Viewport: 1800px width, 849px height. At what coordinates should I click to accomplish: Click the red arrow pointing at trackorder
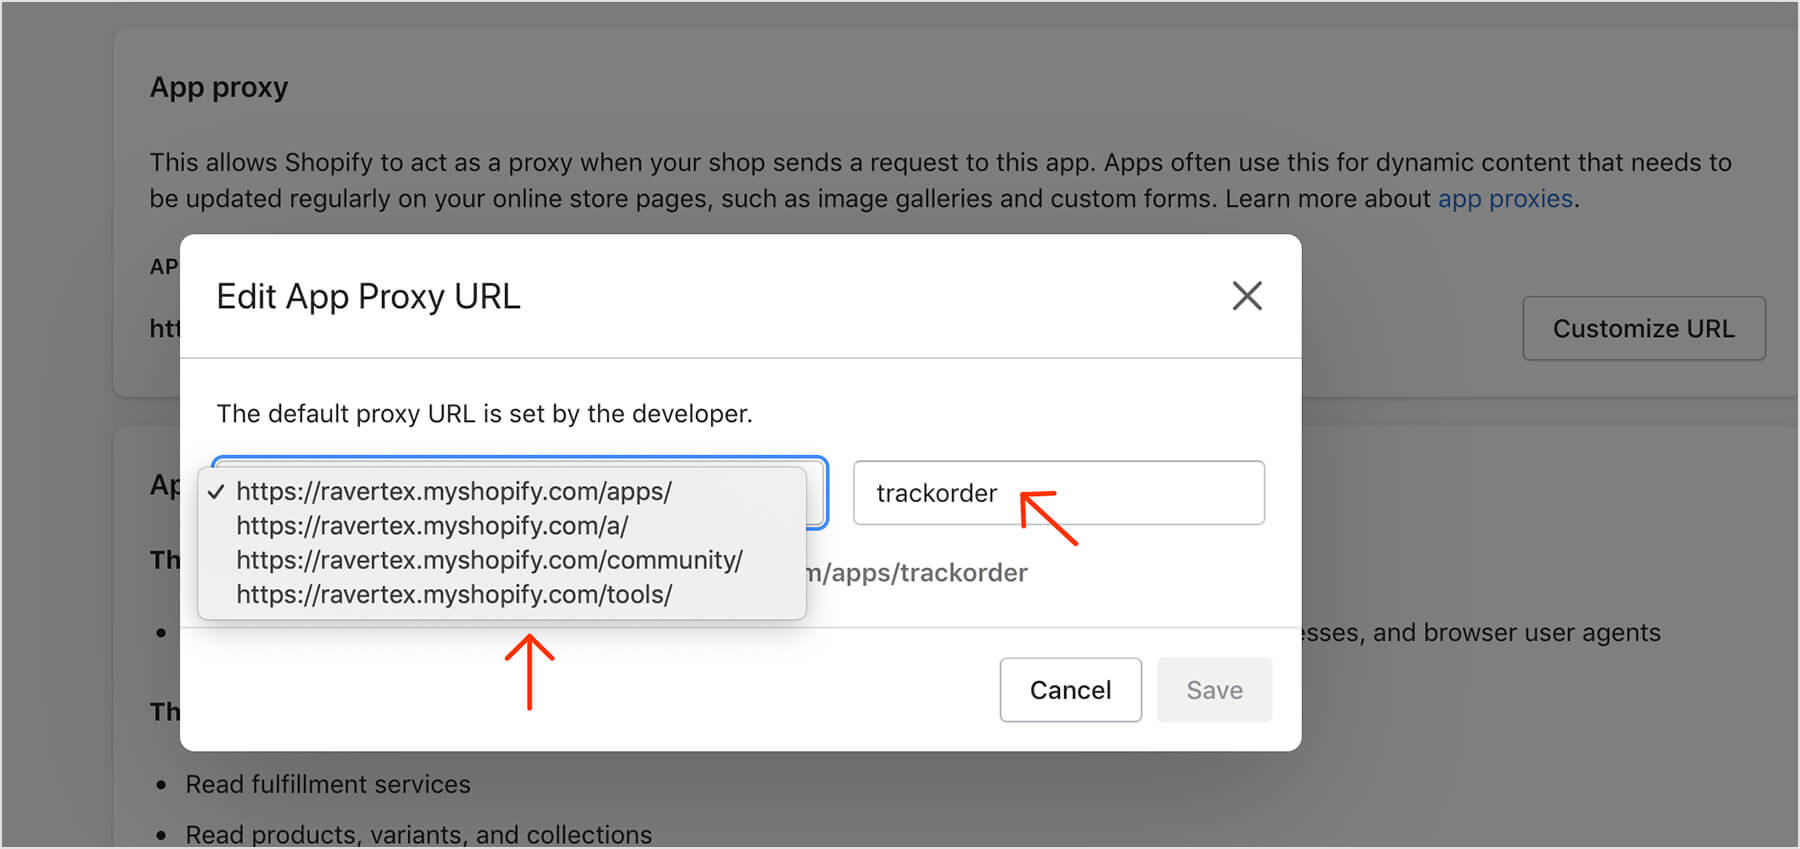coord(1048,516)
